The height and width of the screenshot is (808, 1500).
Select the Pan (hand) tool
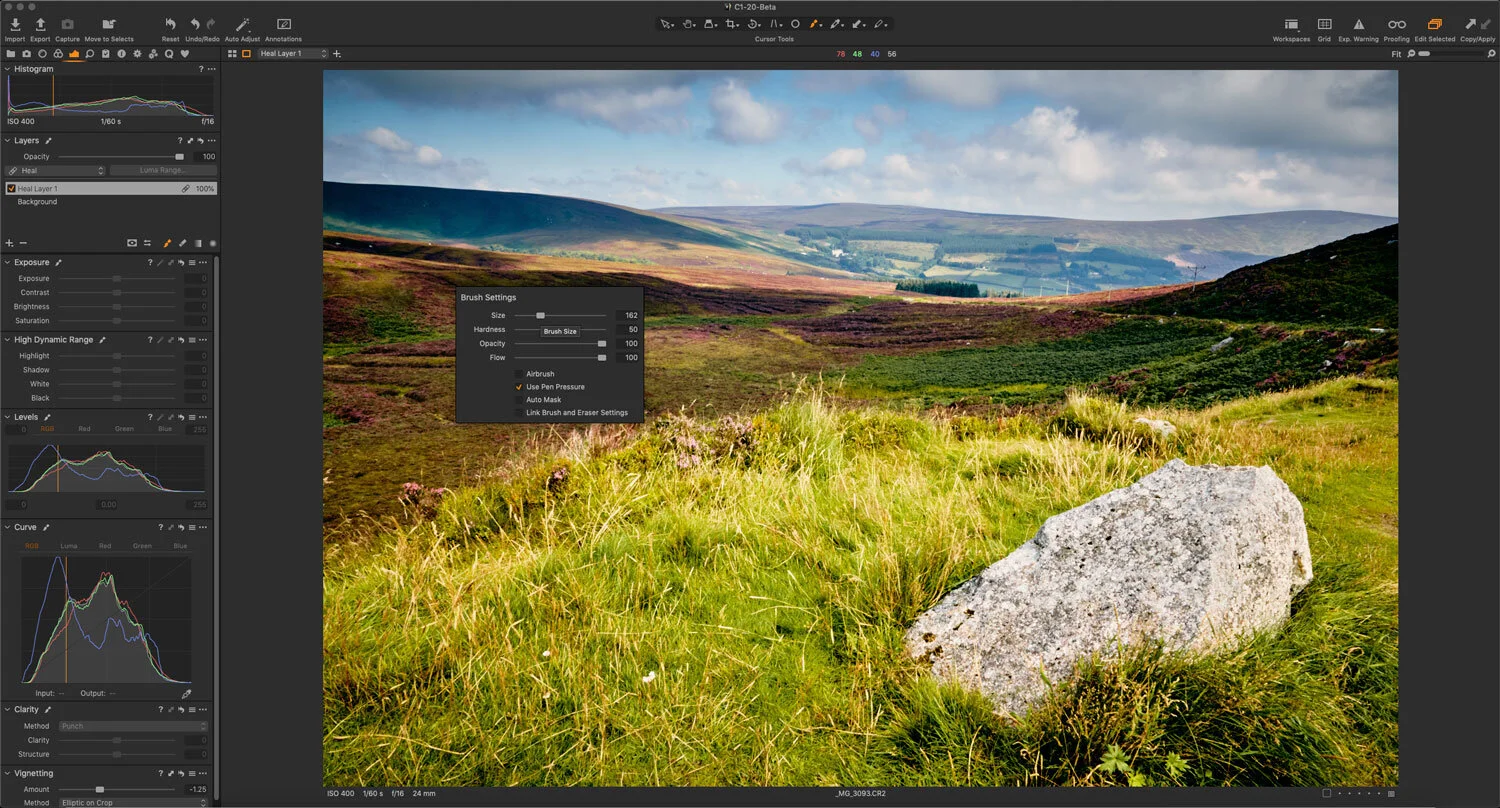pyautogui.click(x=688, y=23)
